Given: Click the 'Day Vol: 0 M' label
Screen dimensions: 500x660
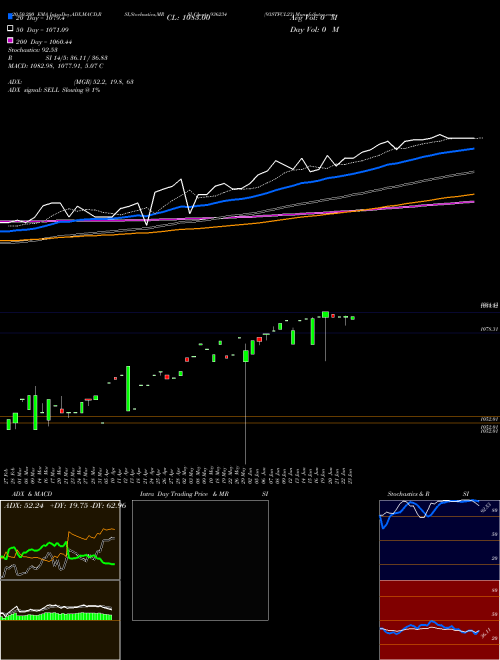Looking at the screenshot, I should tap(314, 29).
